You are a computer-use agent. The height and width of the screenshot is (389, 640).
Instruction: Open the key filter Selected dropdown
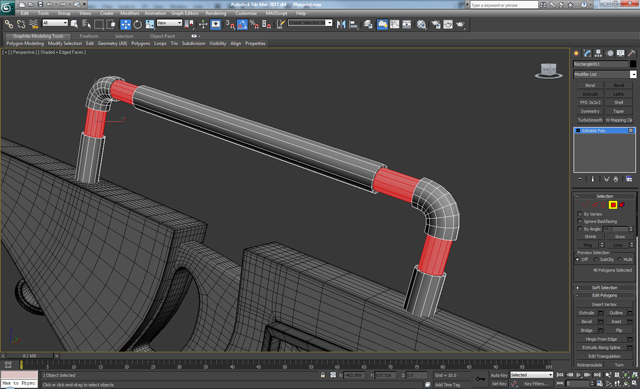[x=531, y=375]
